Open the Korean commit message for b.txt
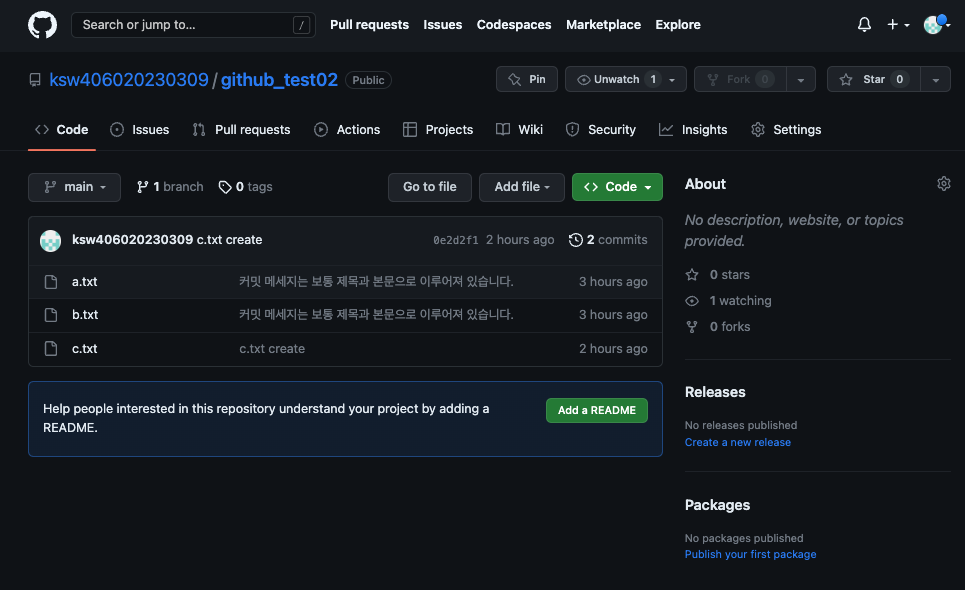 pyautogui.click(x=376, y=315)
